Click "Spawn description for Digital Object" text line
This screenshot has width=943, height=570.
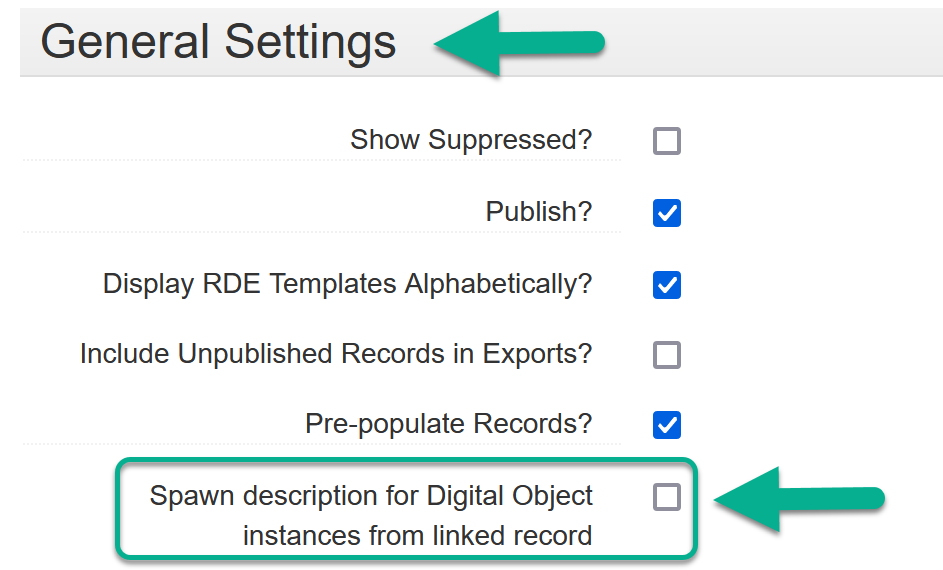[x=371, y=496]
